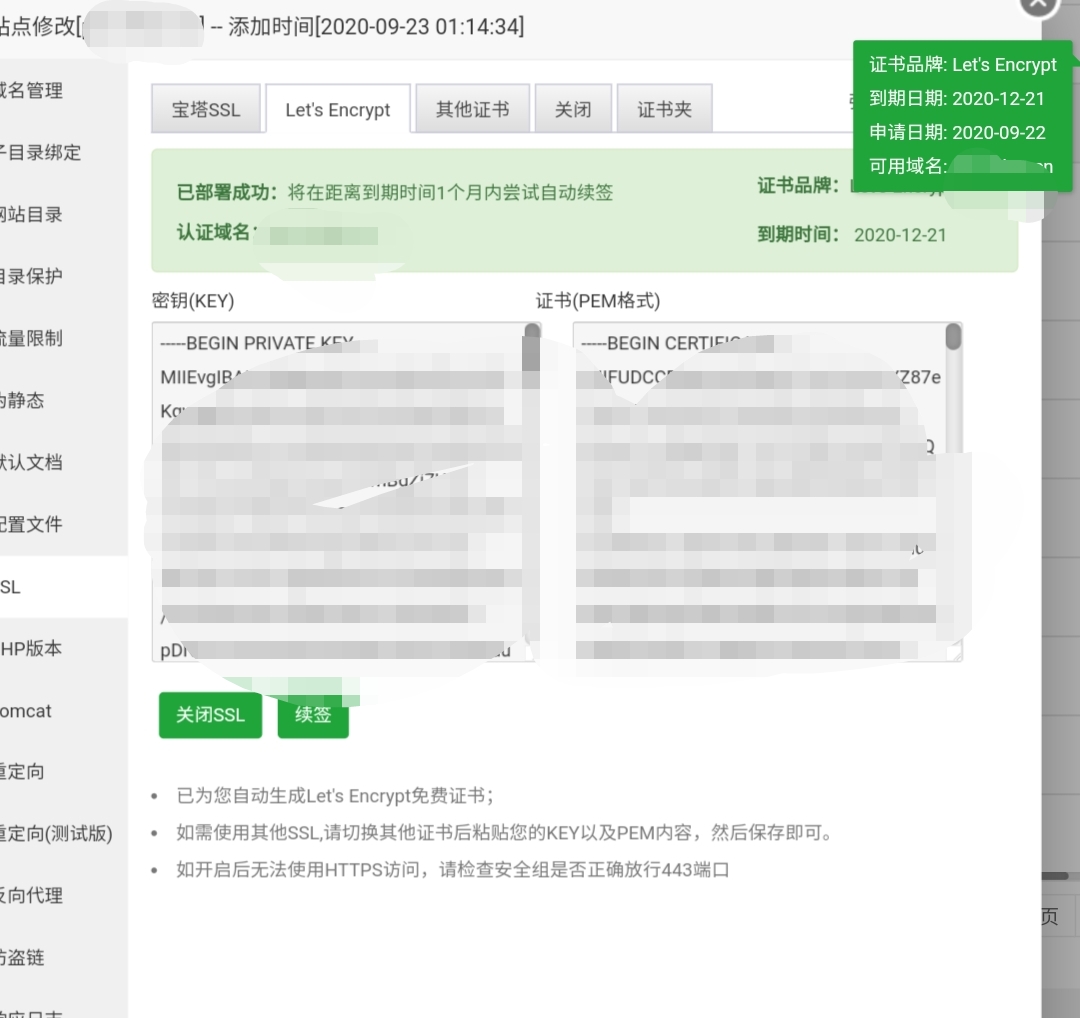Select the SSL sidebar item
The width and height of the screenshot is (1080, 1018).
(63, 587)
